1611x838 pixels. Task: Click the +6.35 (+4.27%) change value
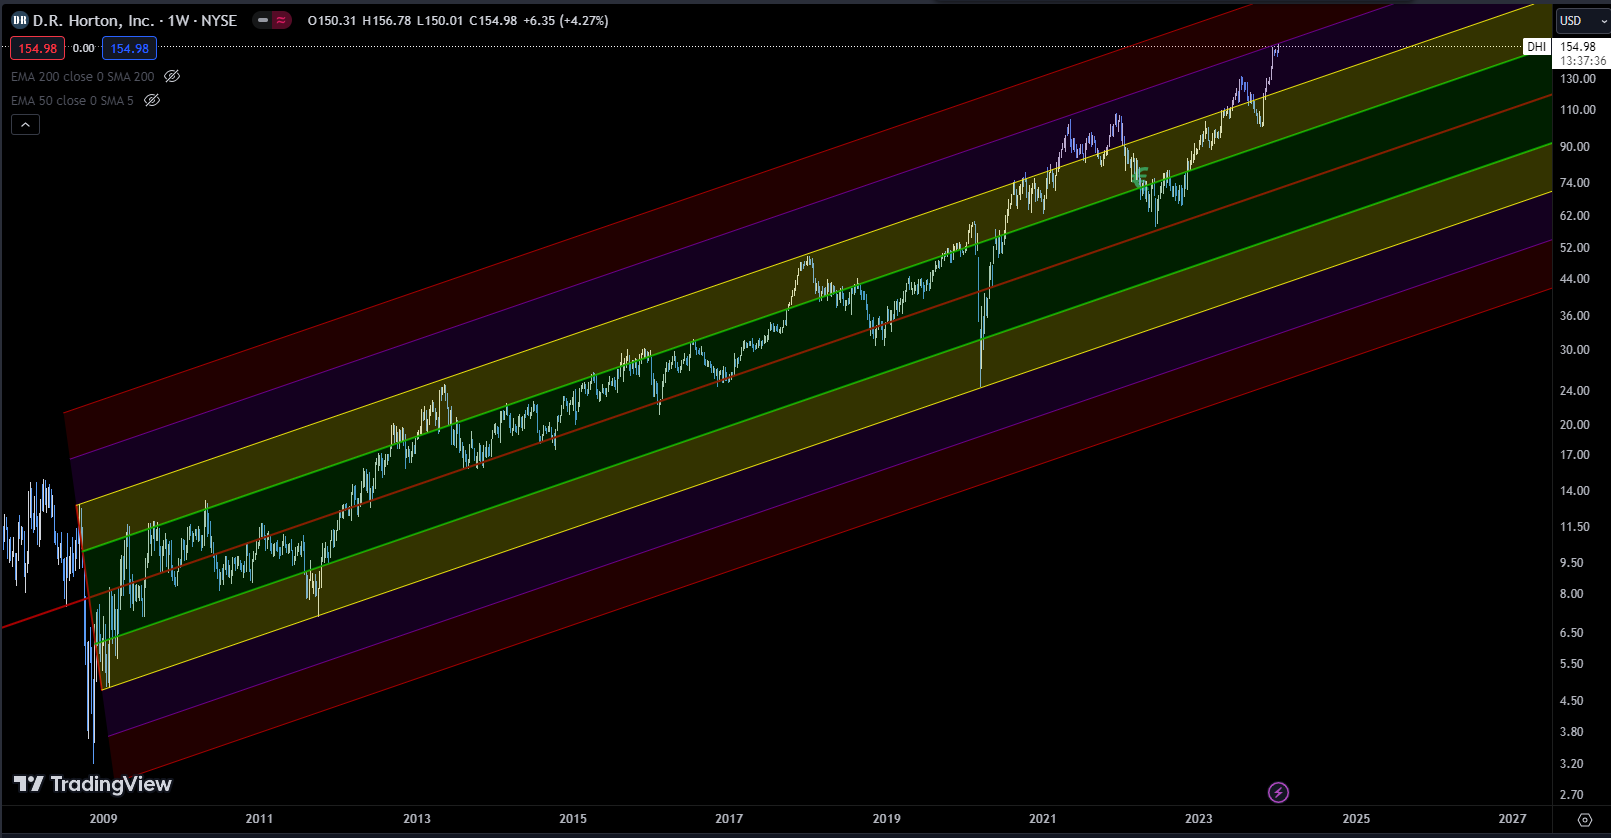(x=565, y=20)
